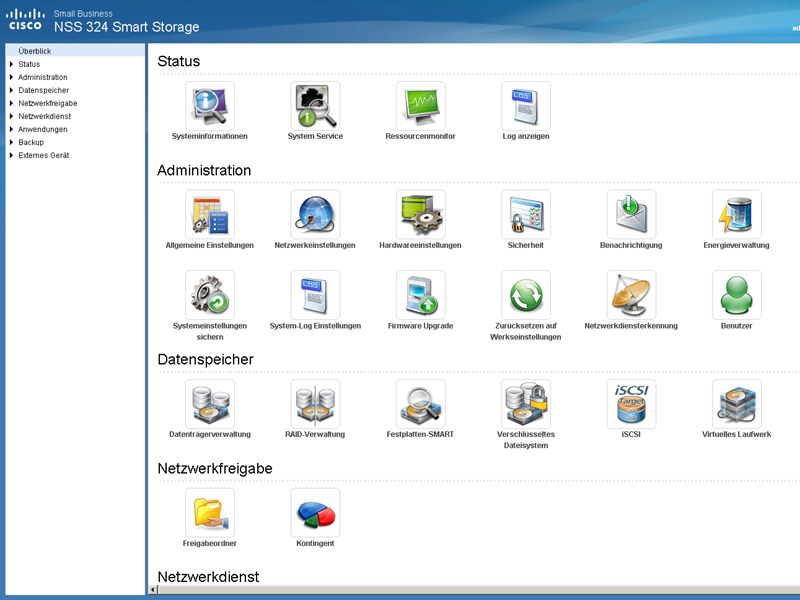Viewport: 800px width, 600px height.
Task: Open the Sicherheit icon
Action: tap(526, 214)
